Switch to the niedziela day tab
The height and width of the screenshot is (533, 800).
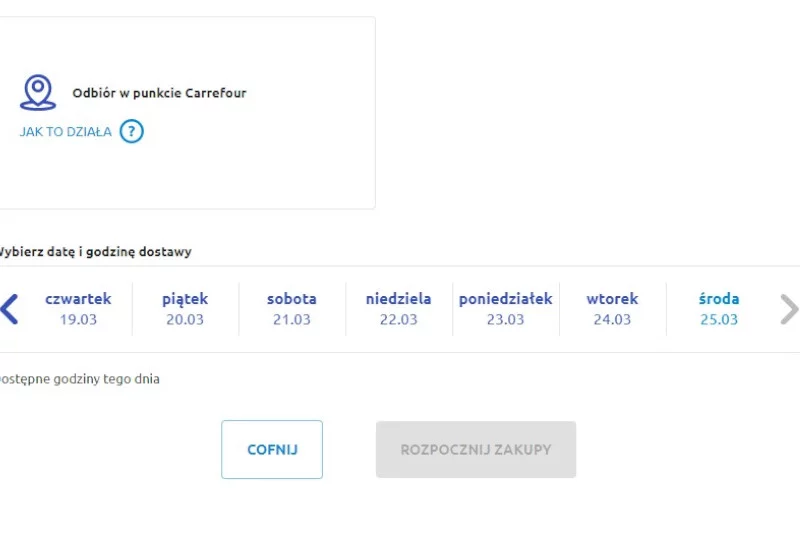(x=398, y=309)
